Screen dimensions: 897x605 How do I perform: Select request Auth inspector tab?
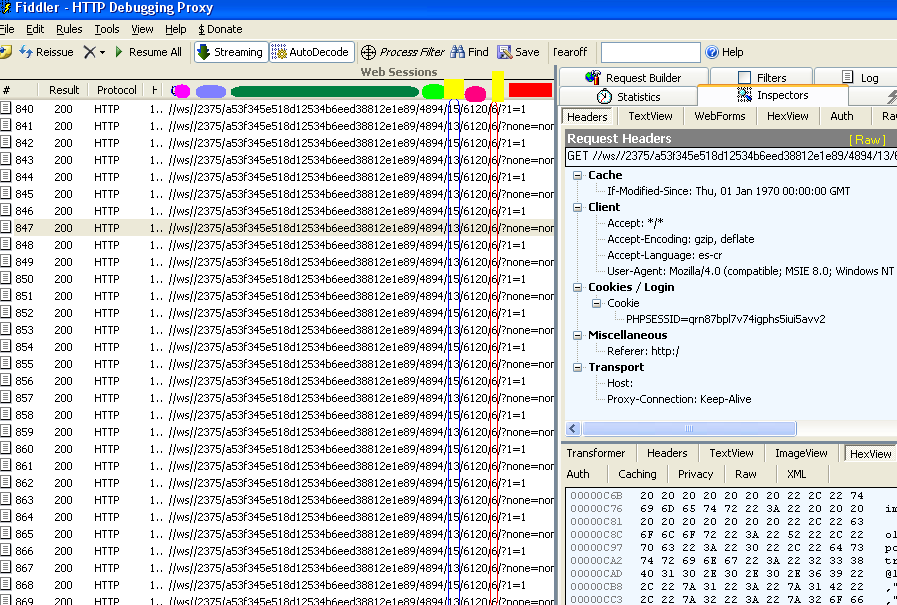[842, 116]
